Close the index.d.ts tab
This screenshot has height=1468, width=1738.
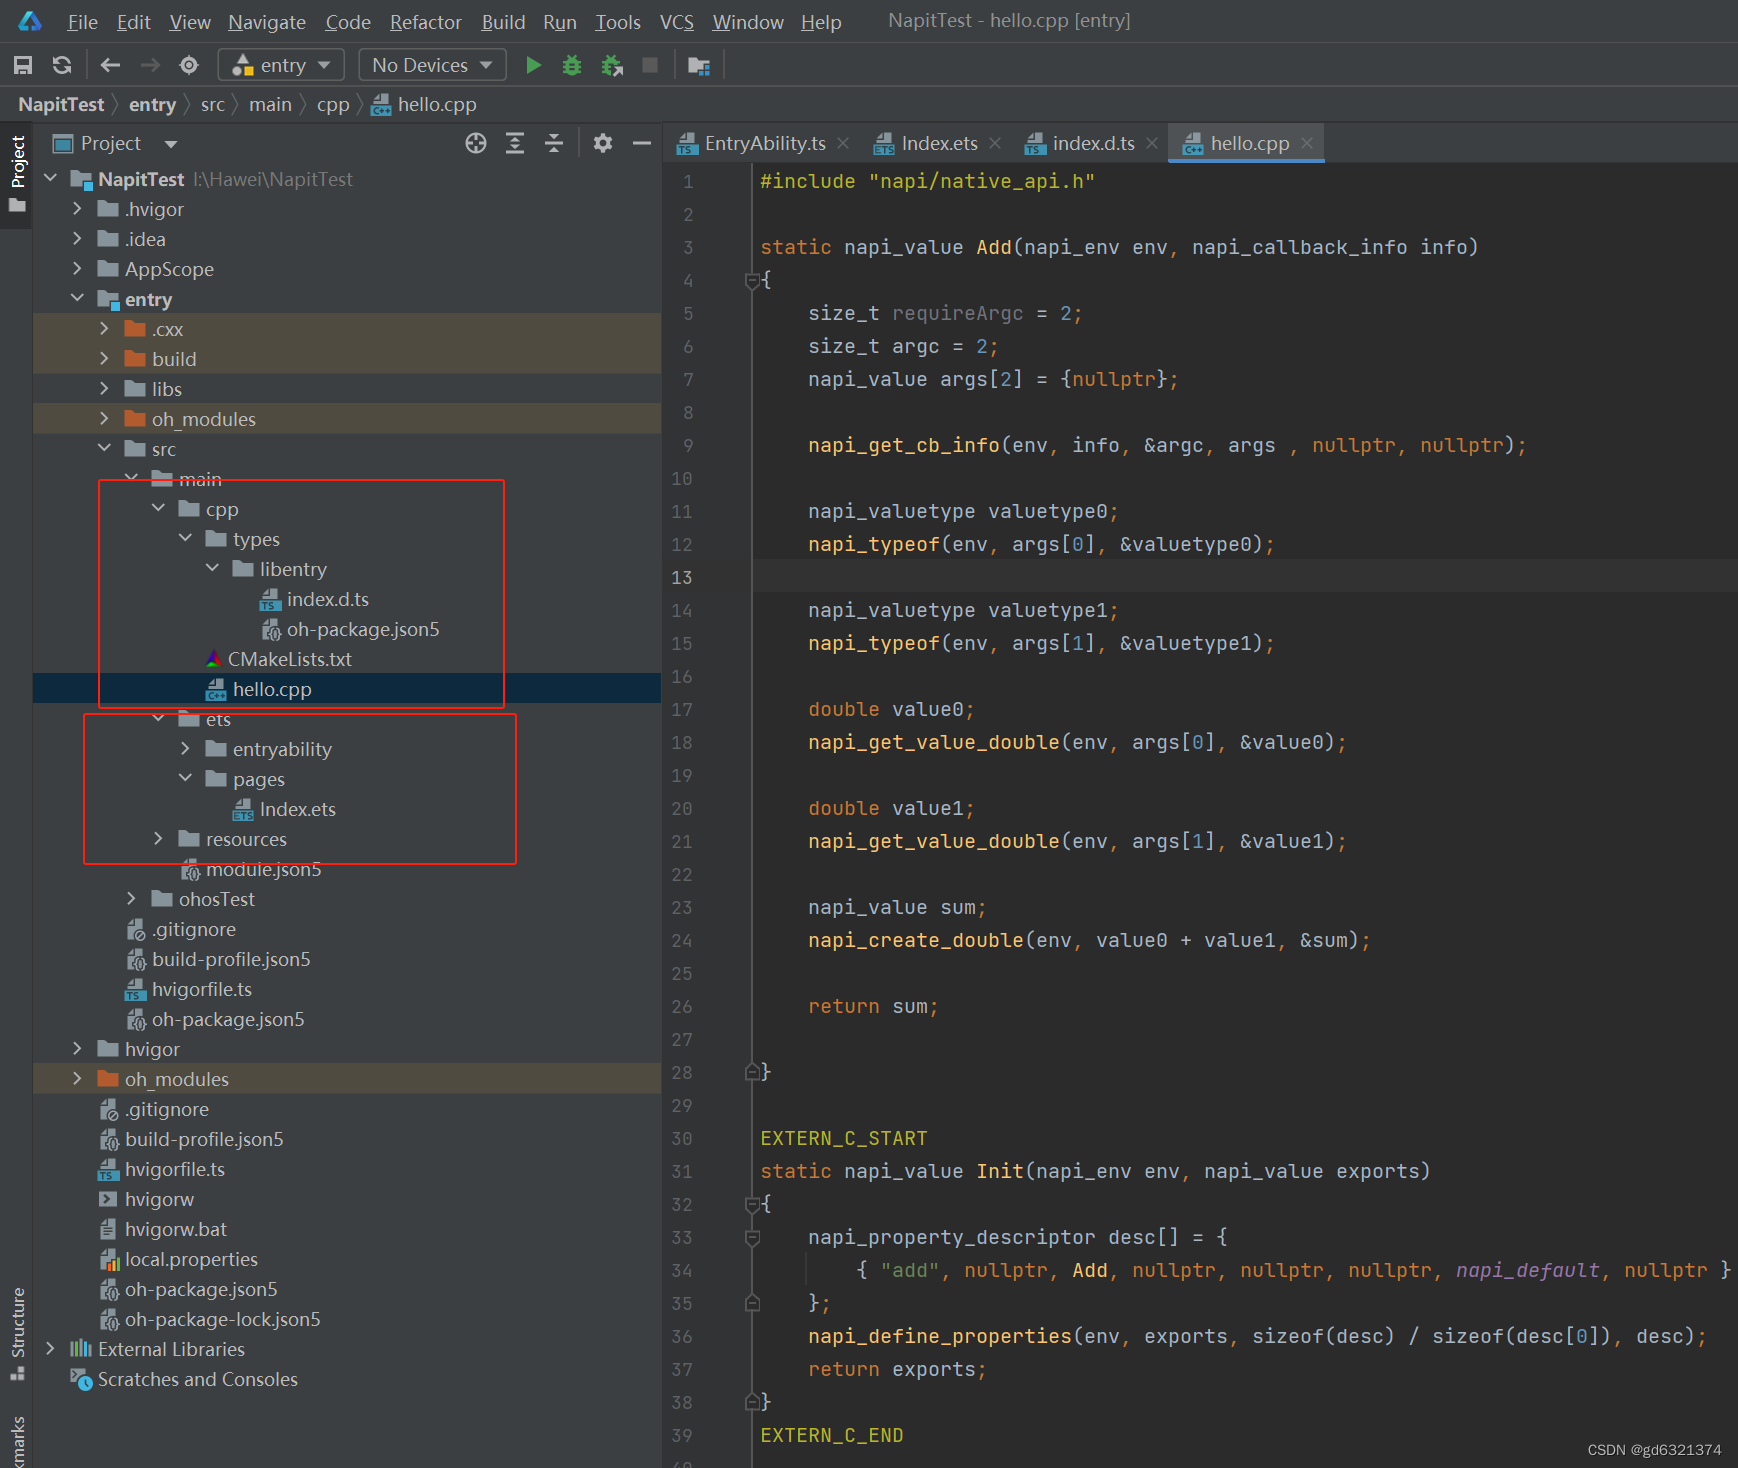(x=1152, y=143)
